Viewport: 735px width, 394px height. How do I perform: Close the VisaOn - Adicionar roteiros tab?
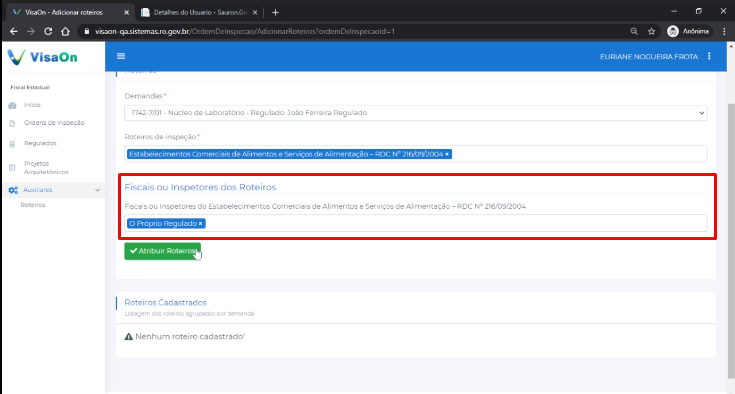pos(127,13)
